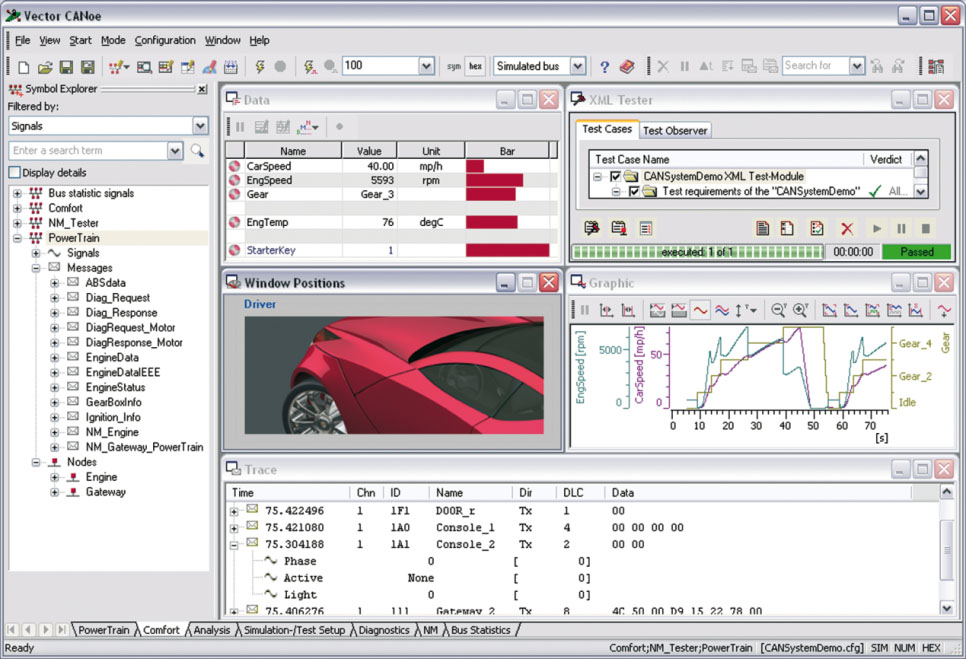This screenshot has height=659, width=966.
Task: Toggle the Test requirements checkbox in the test tree
Action: pyautogui.click(x=633, y=192)
